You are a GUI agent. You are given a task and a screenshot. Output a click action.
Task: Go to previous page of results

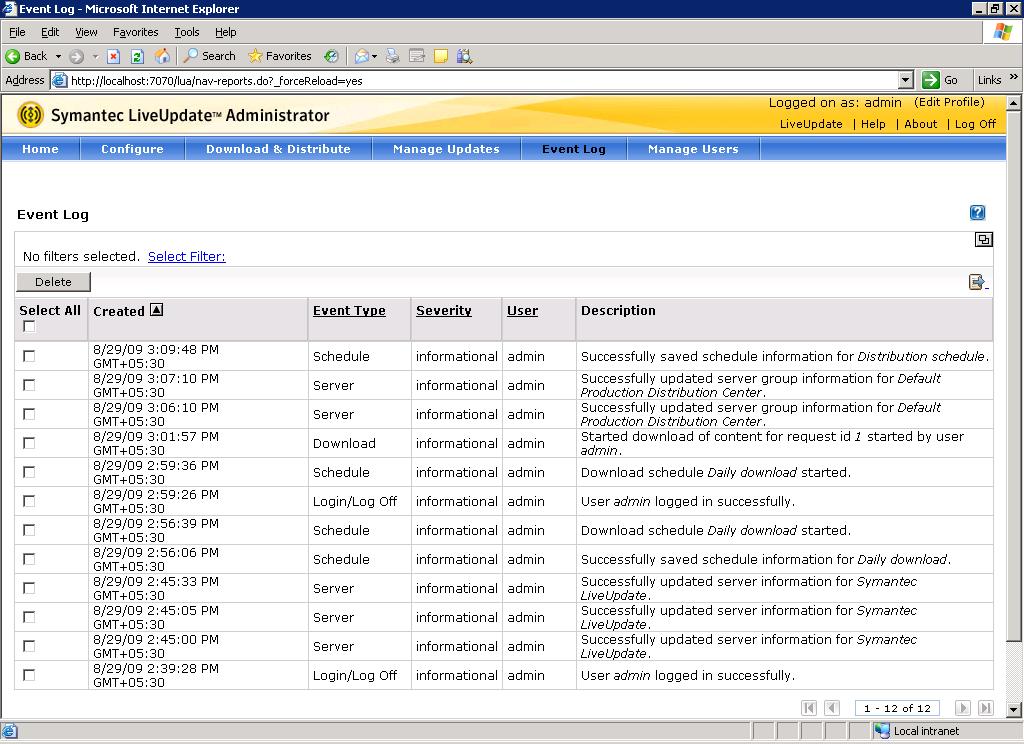832,707
